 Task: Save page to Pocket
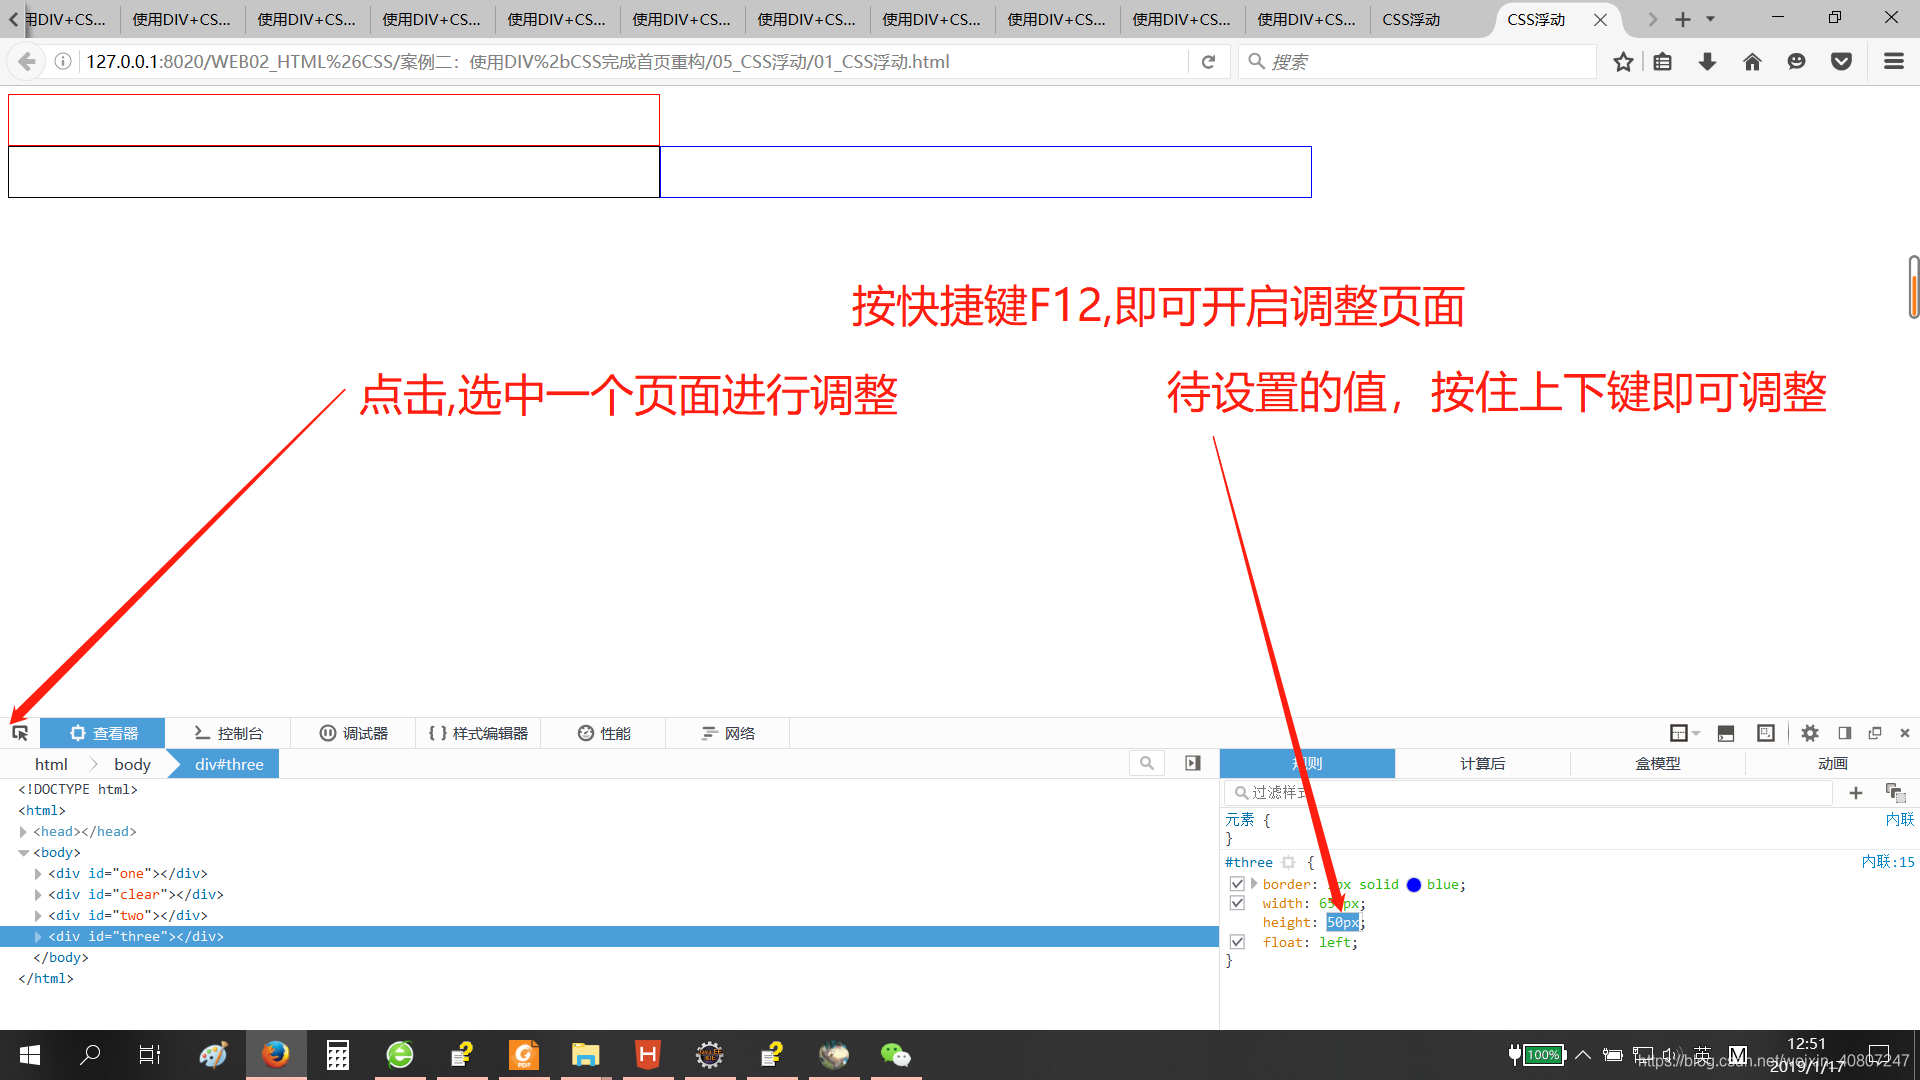coord(1841,62)
